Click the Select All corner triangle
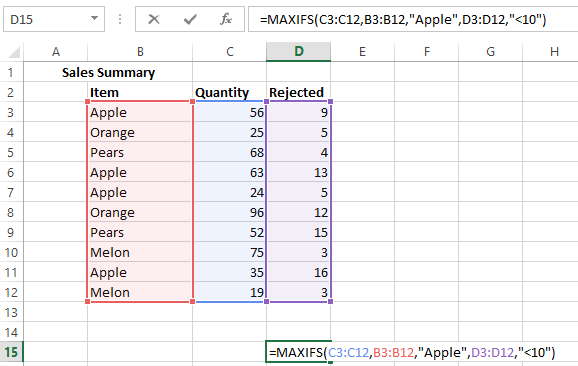This screenshot has height=366, width=578. 14,52
